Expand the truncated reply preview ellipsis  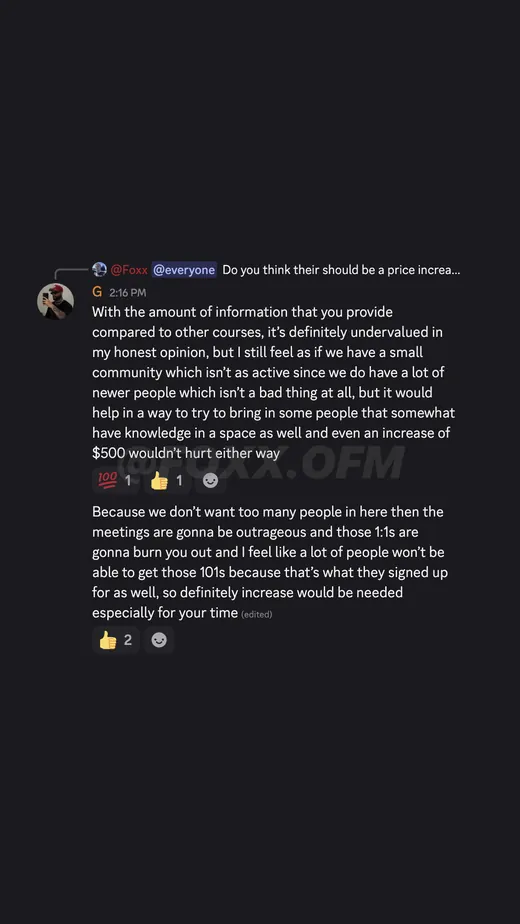click(456, 270)
